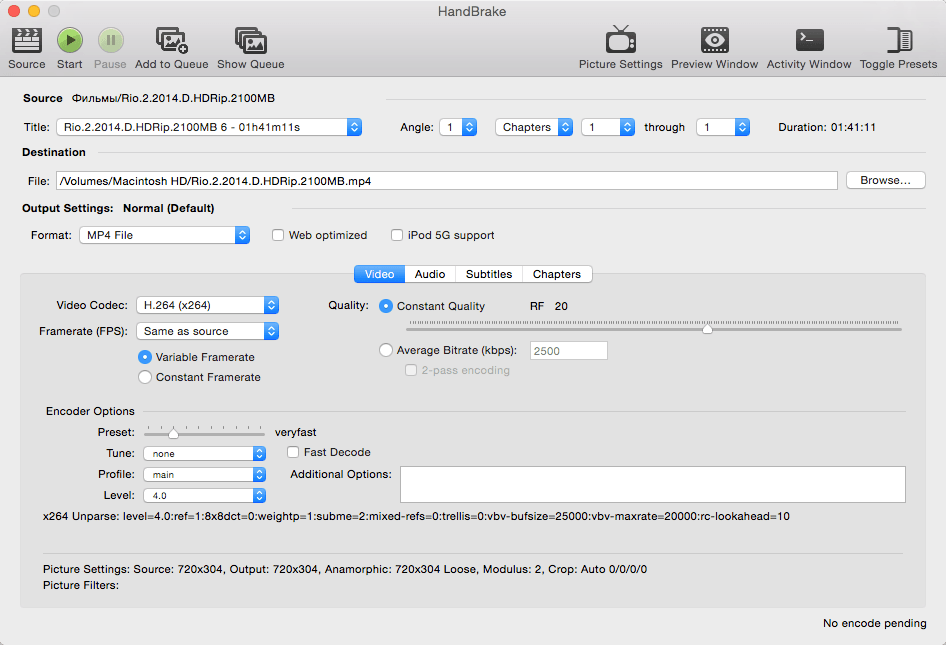
Task: Open the Tune dropdown
Action: [204, 453]
